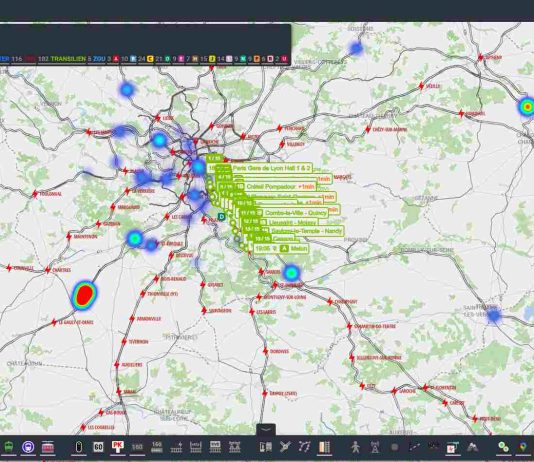Expand the bottom toolbar chevron handle
The height and width of the screenshot is (462, 534).
(x=266, y=429)
